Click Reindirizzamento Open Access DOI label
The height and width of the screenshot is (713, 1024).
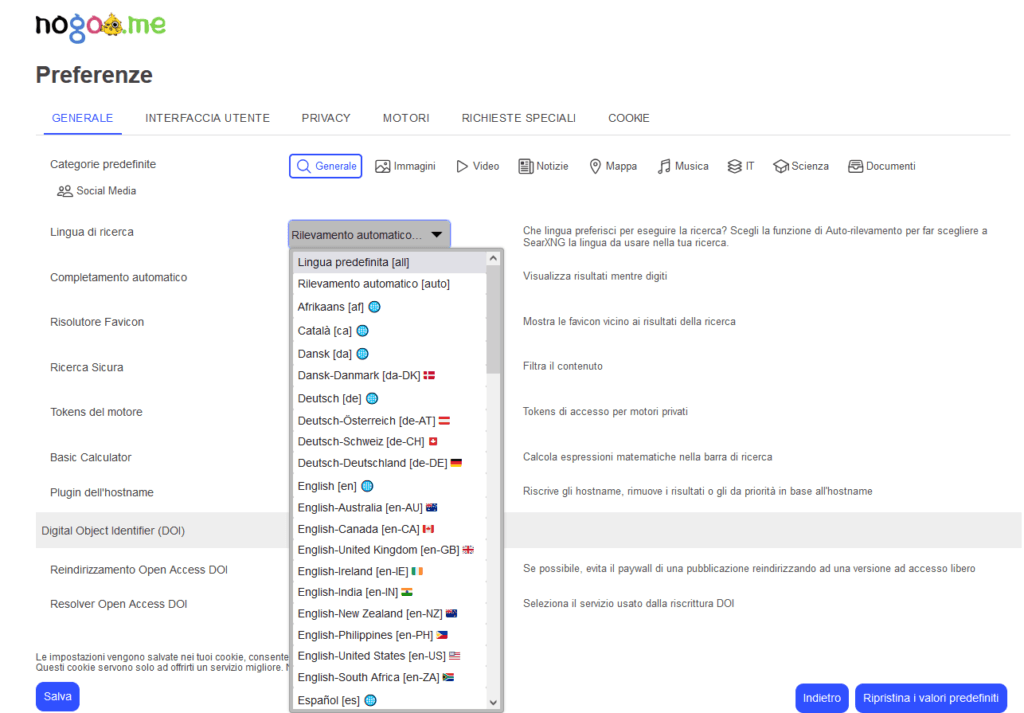coord(139,570)
